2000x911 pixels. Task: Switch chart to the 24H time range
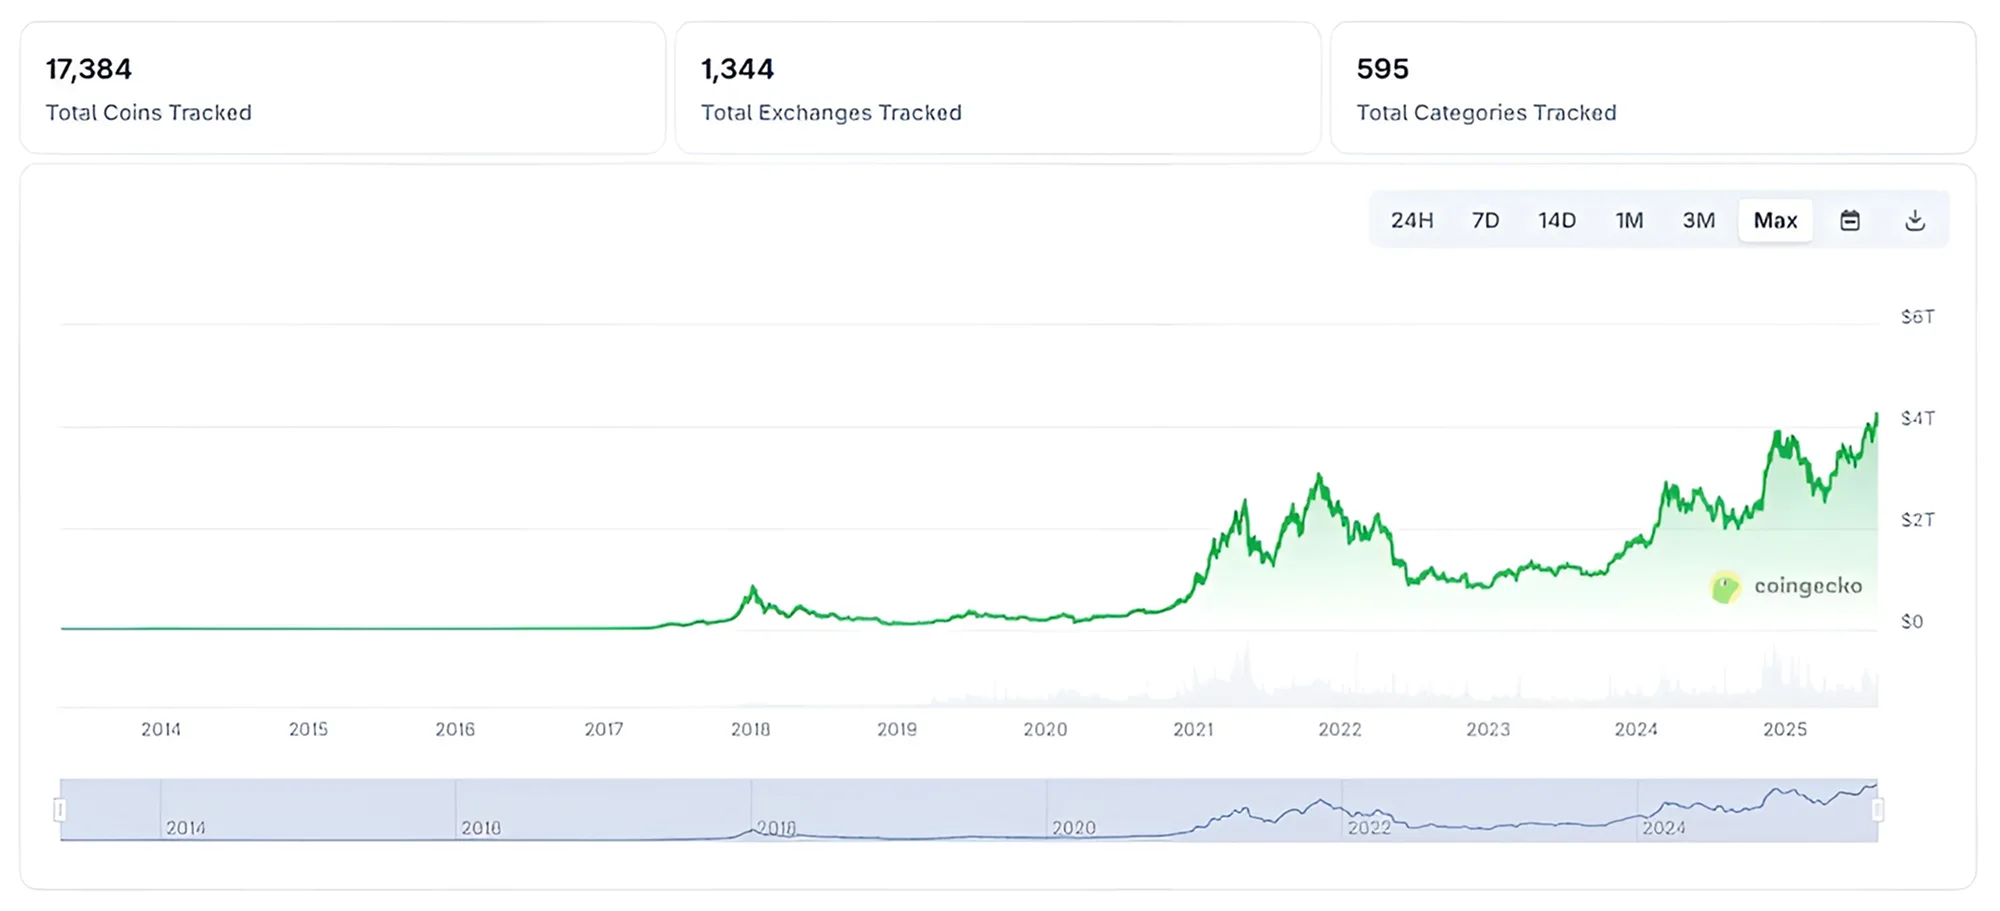[1410, 220]
